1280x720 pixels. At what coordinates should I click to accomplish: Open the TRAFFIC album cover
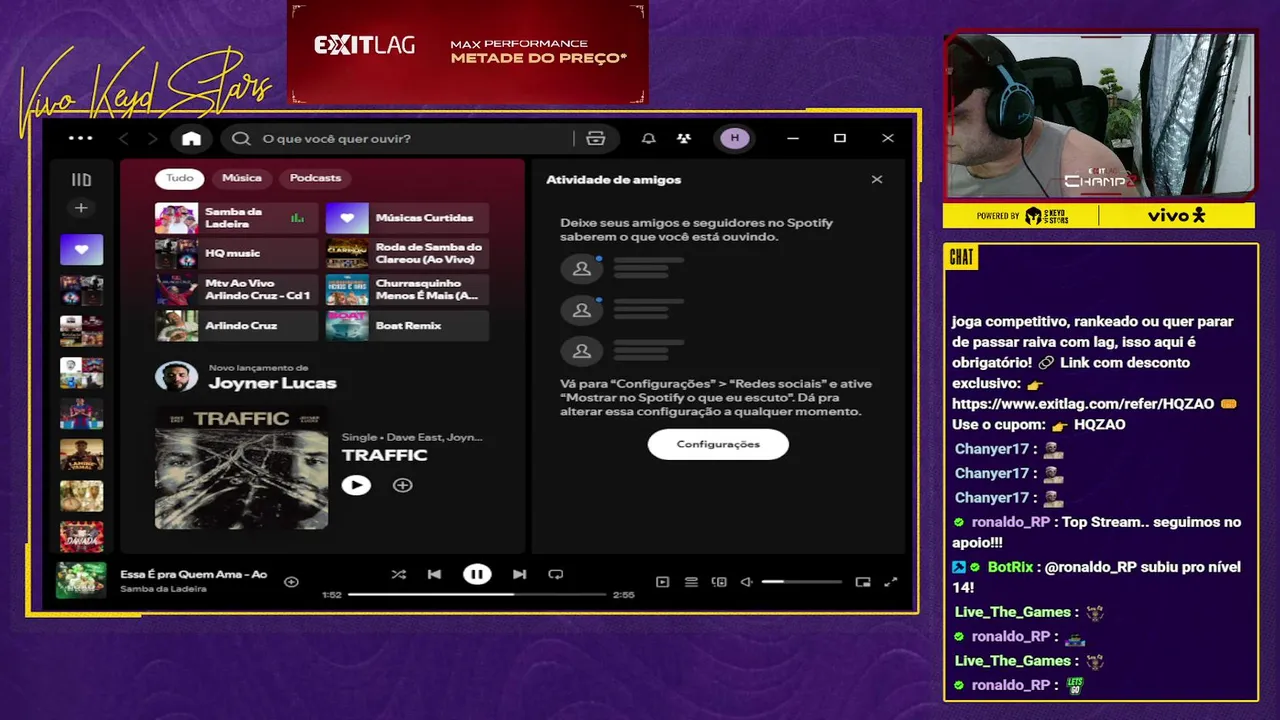241,467
